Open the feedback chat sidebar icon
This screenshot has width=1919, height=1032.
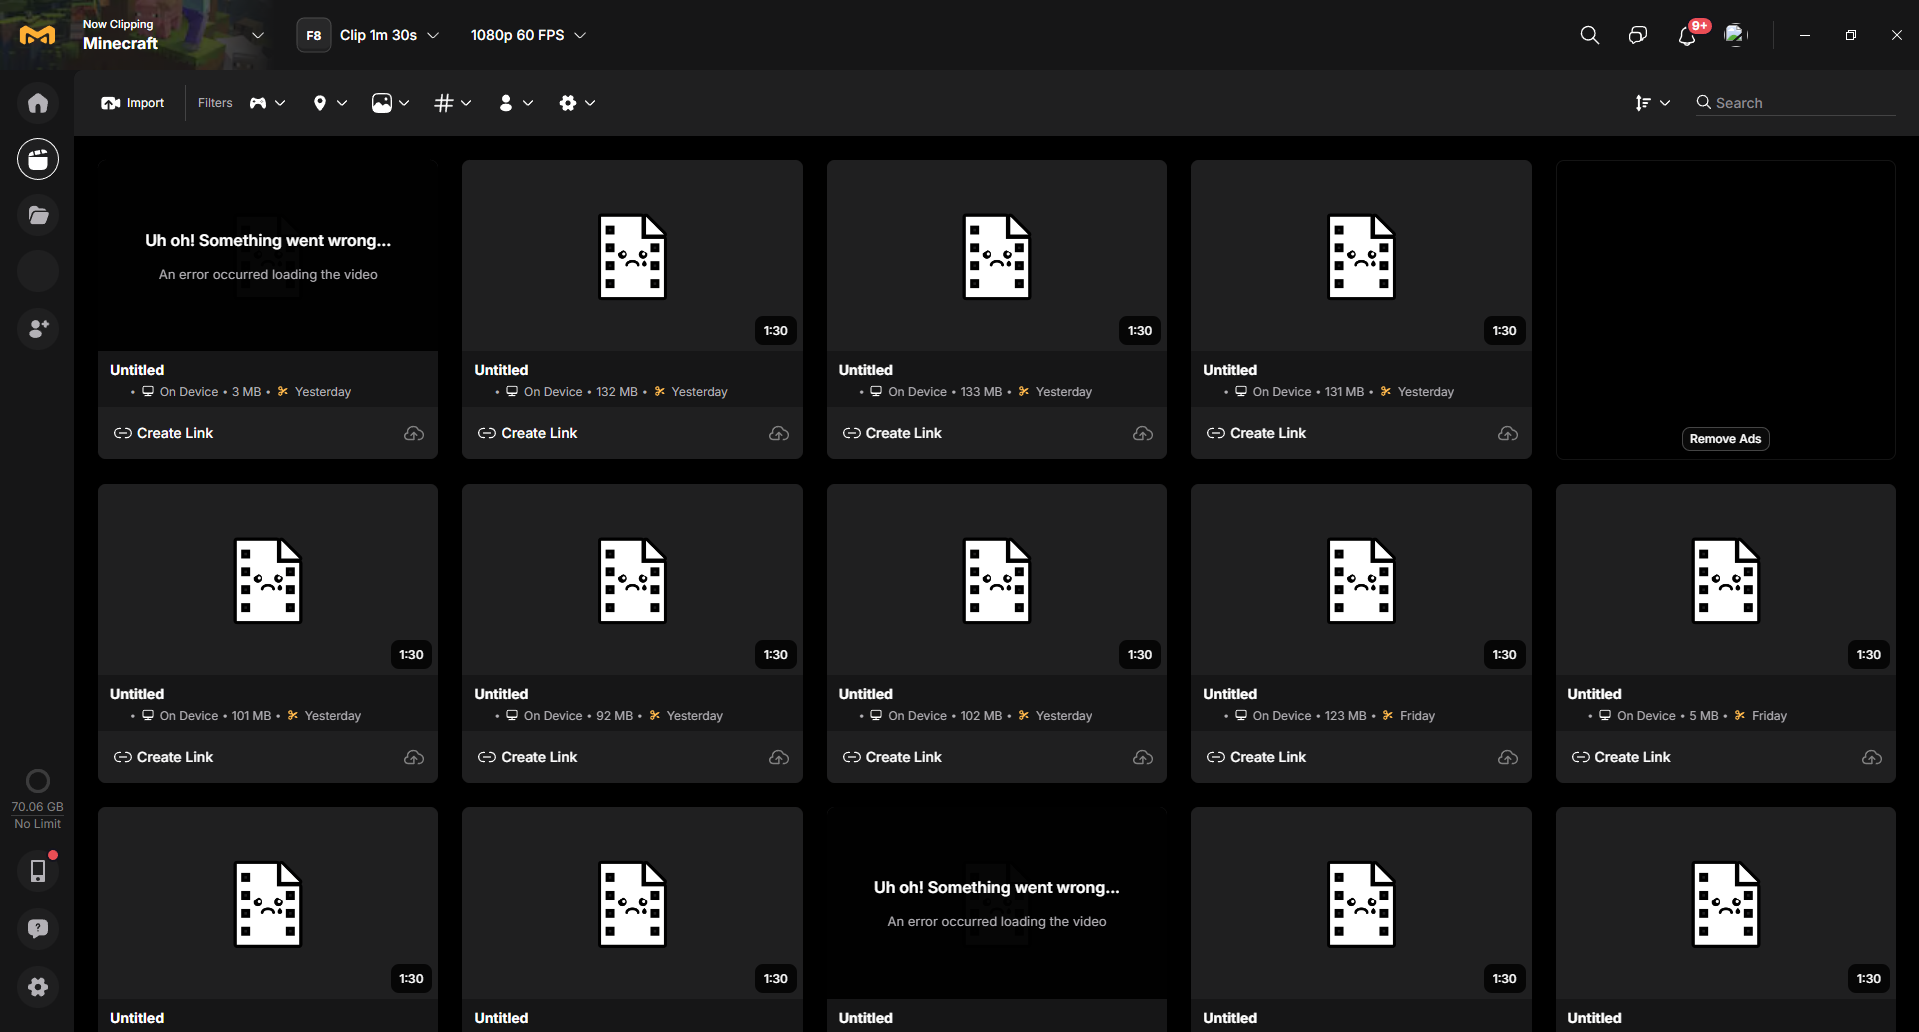[38, 929]
